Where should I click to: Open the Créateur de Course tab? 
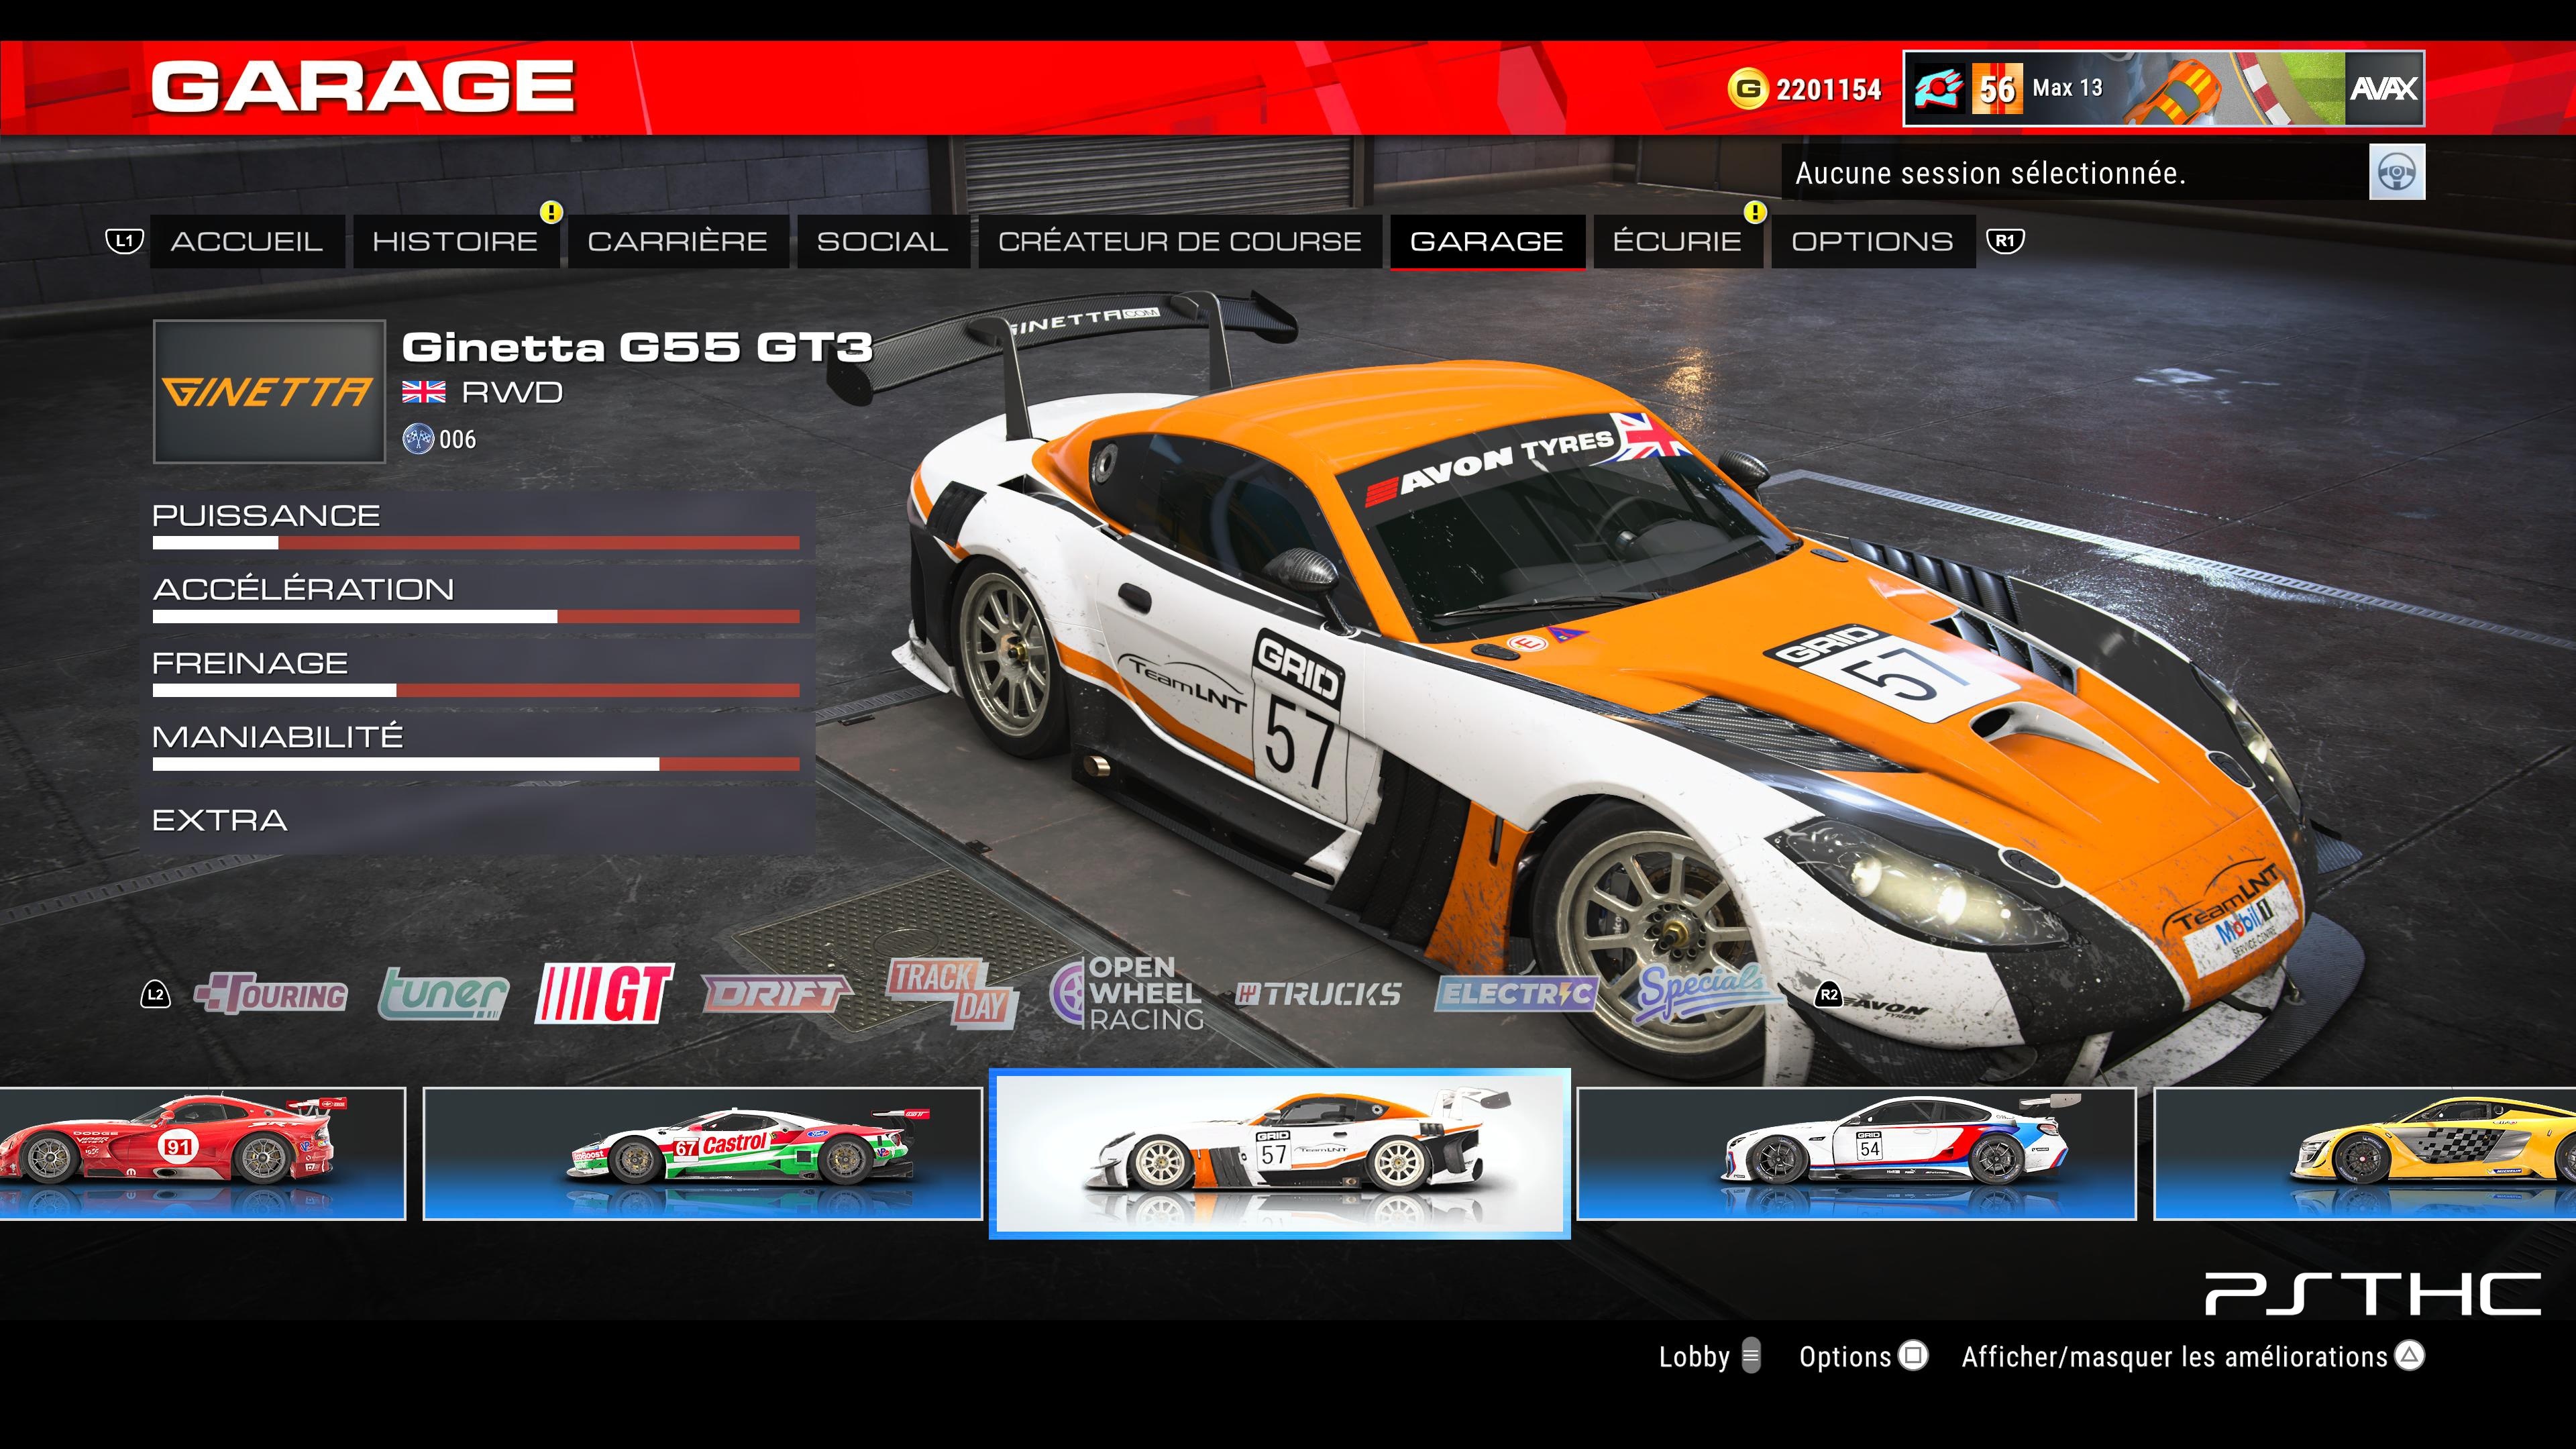pyautogui.click(x=1180, y=241)
